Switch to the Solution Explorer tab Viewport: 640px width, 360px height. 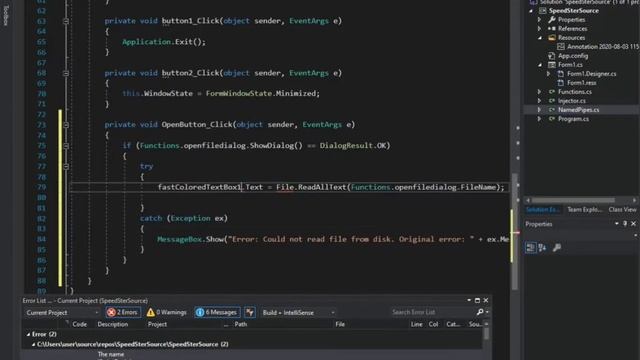tap(542, 209)
